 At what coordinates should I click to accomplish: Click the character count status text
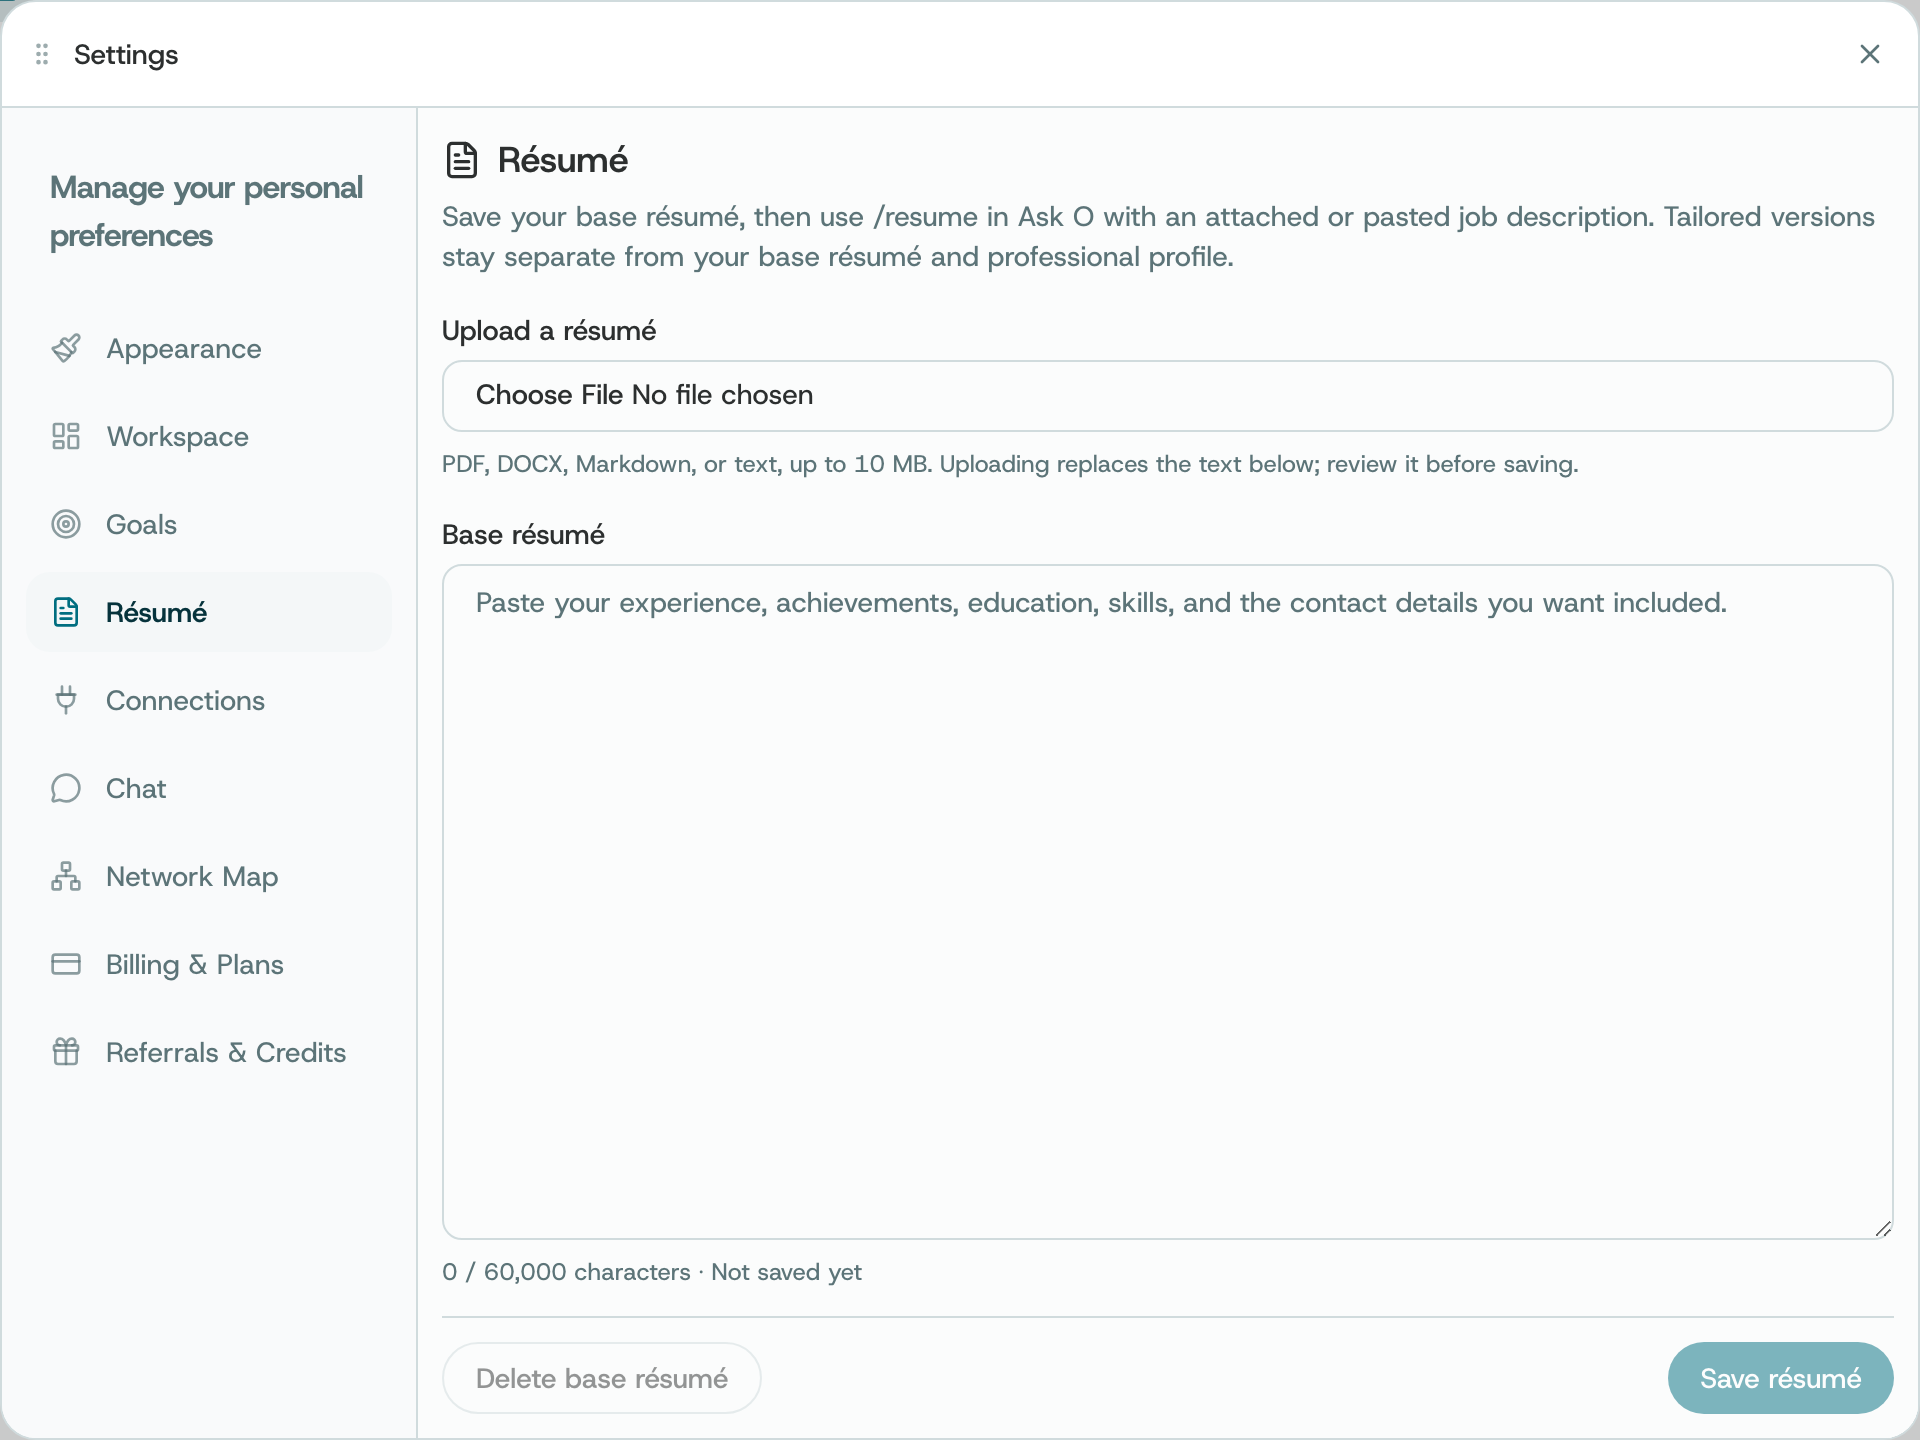tap(652, 1272)
